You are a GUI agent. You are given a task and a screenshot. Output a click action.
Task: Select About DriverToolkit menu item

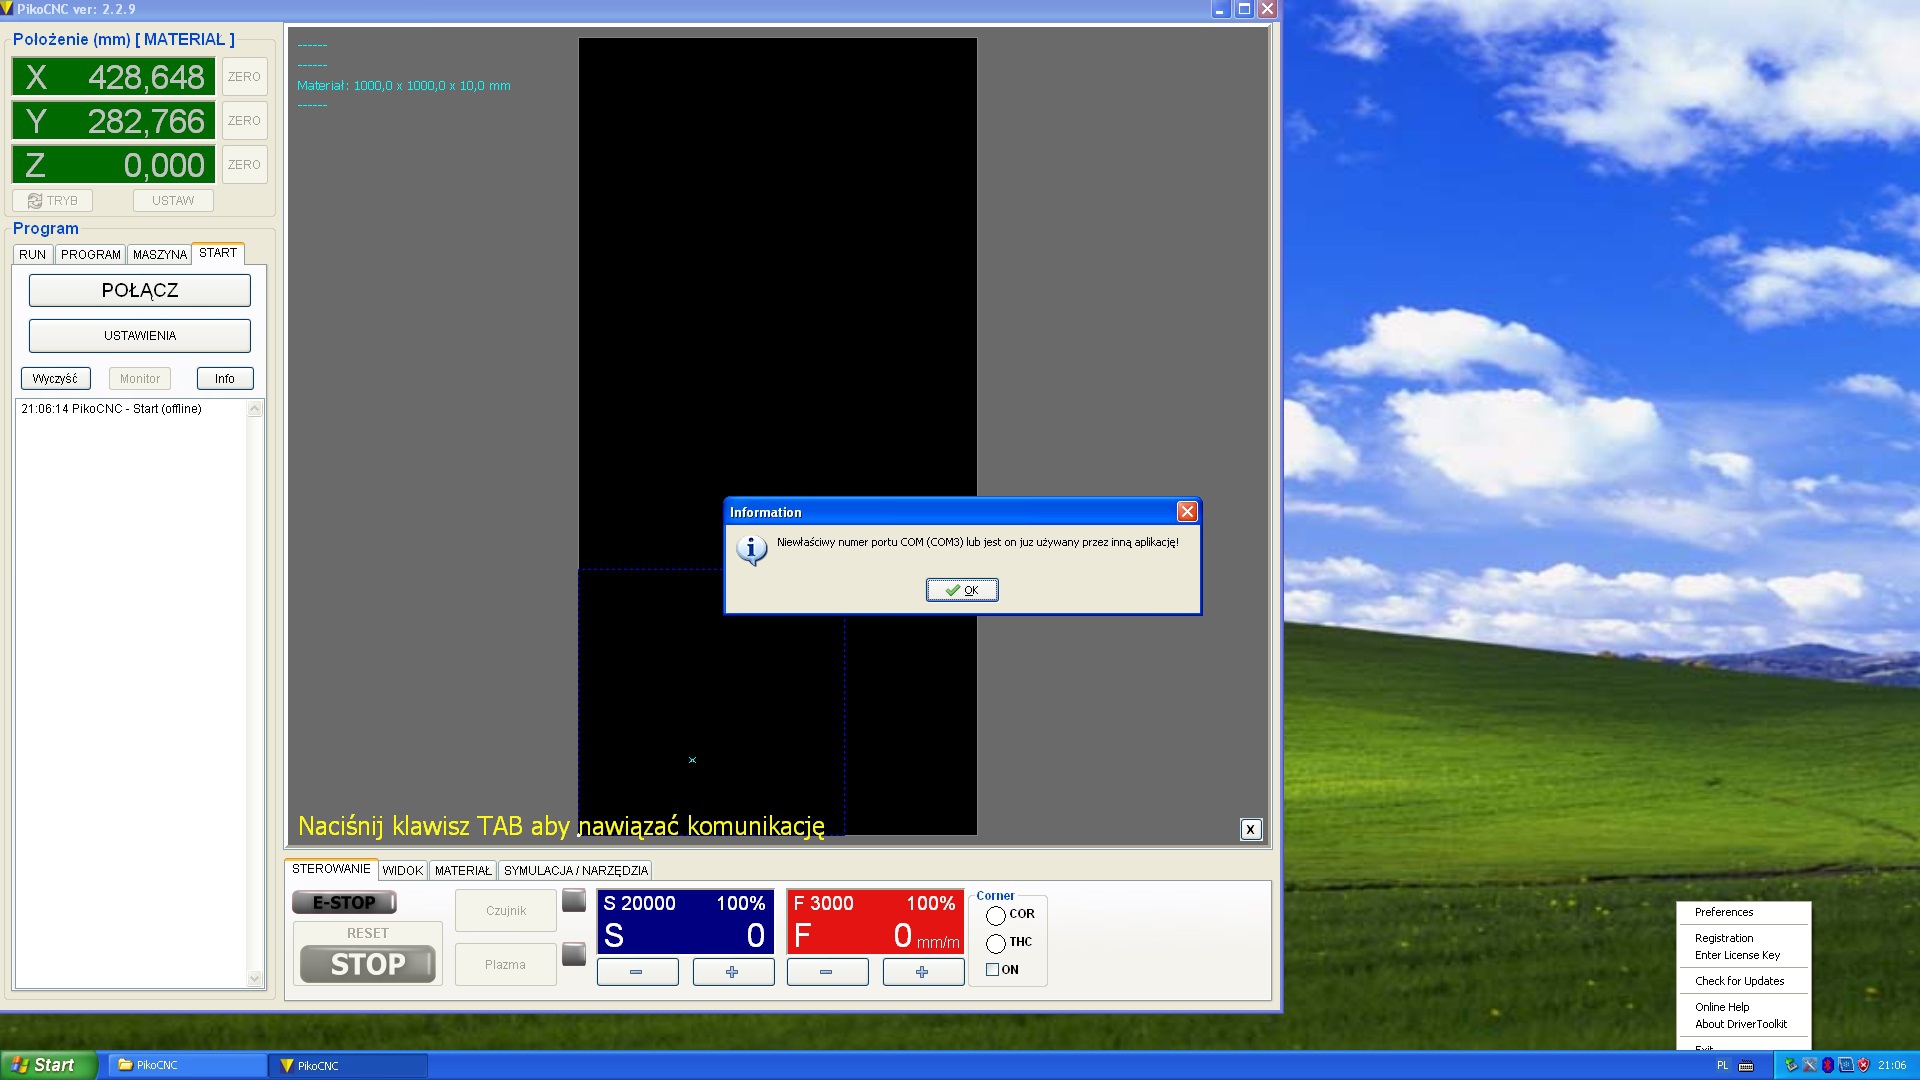[x=1741, y=1024]
